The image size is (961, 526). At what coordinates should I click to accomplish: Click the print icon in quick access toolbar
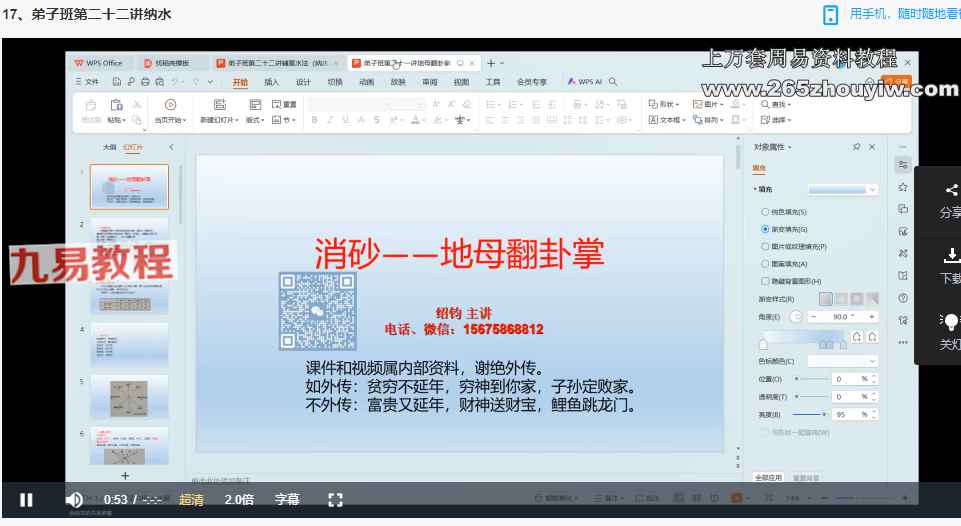click(145, 82)
